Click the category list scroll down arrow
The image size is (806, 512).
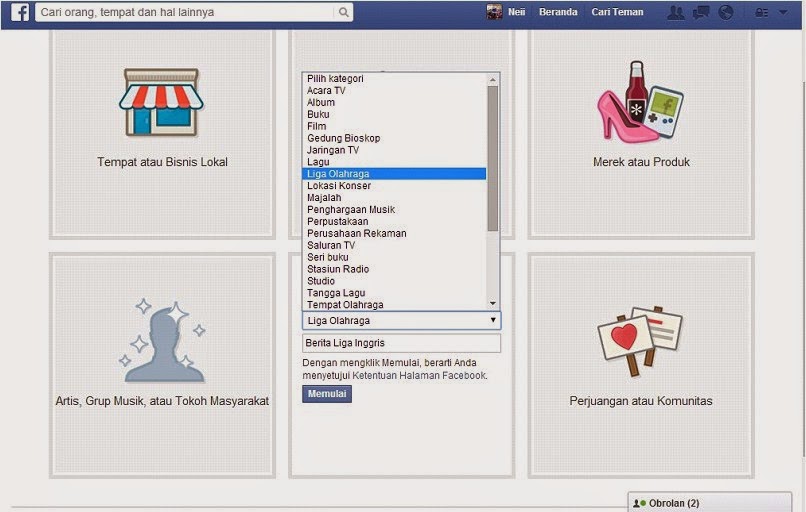coord(492,303)
